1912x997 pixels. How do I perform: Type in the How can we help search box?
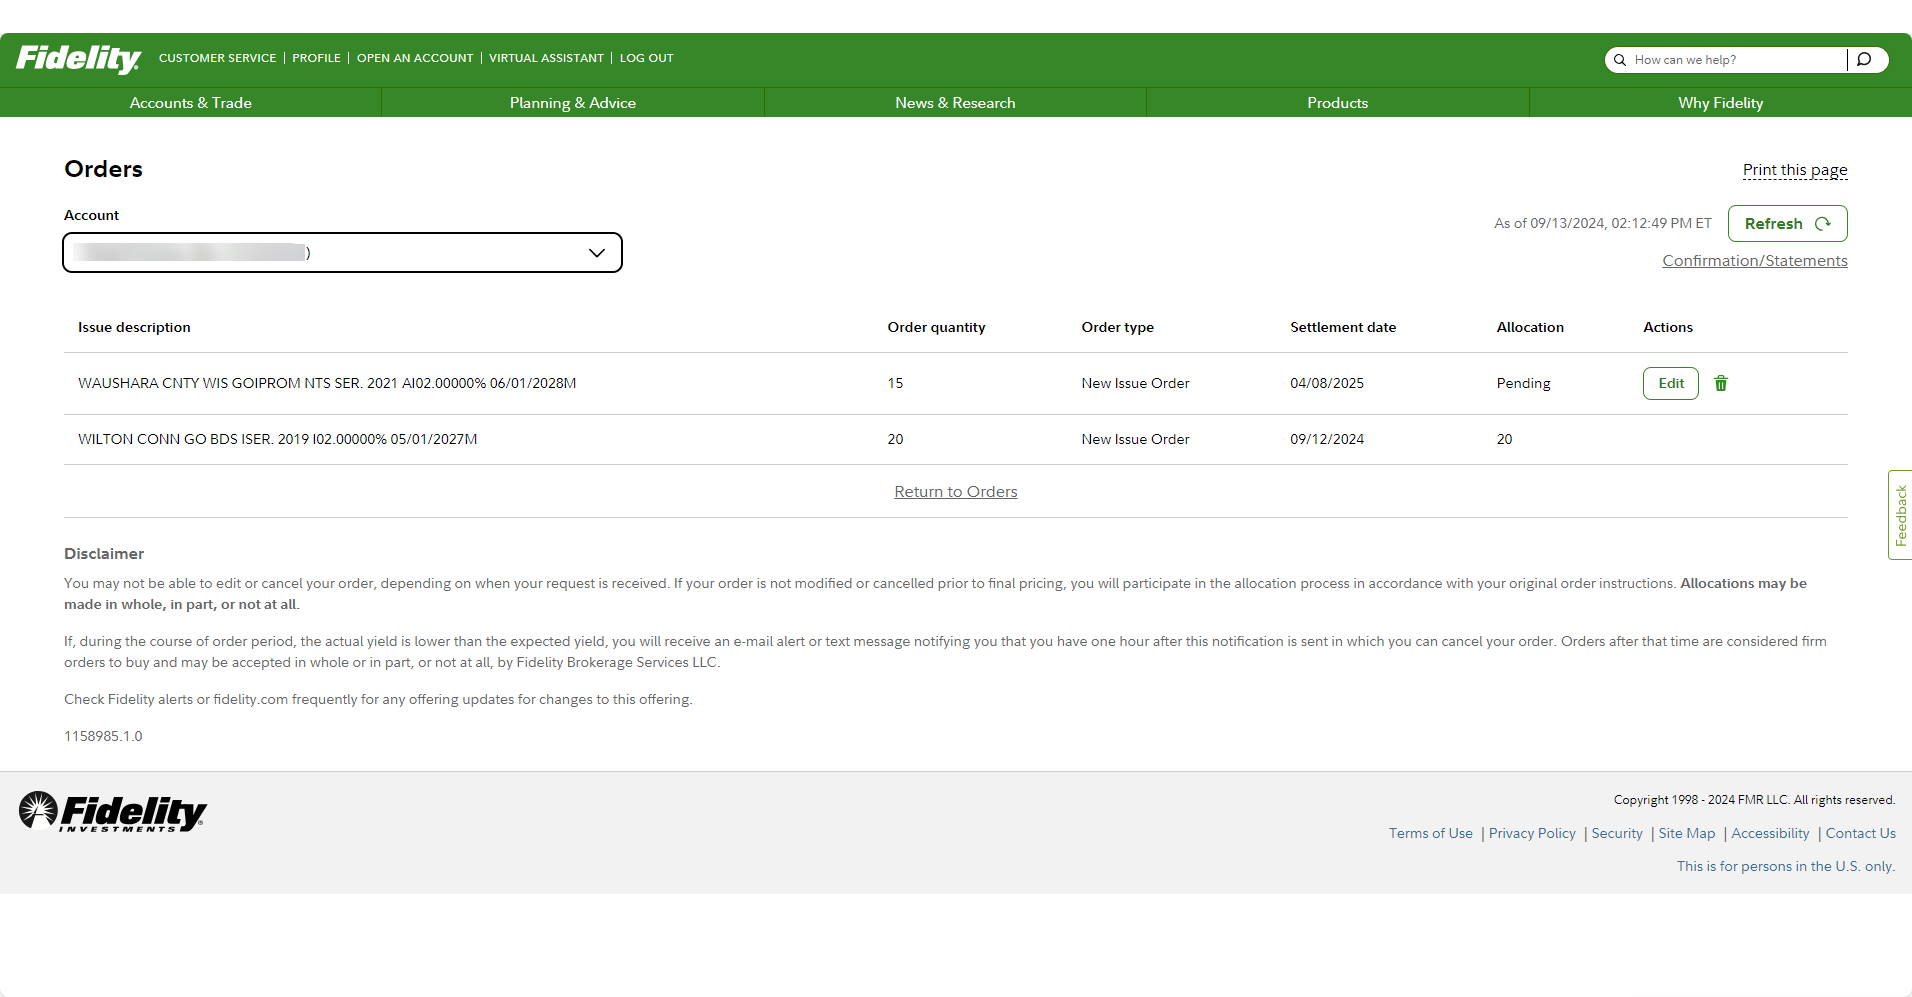point(1736,60)
